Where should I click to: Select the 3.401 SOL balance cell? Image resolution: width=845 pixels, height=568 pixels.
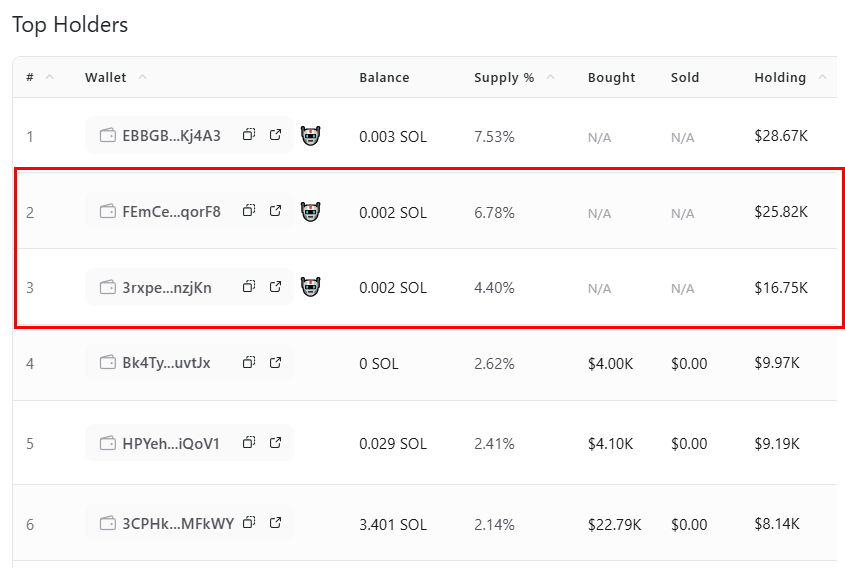click(x=393, y=524)
